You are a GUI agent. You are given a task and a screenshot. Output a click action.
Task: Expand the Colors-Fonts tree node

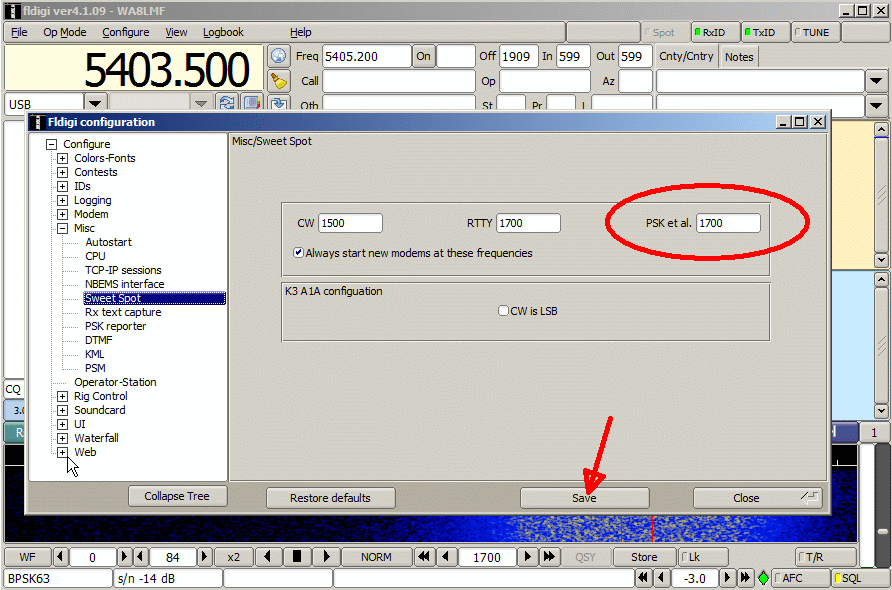pyautogui.click(x=63, y=158)
